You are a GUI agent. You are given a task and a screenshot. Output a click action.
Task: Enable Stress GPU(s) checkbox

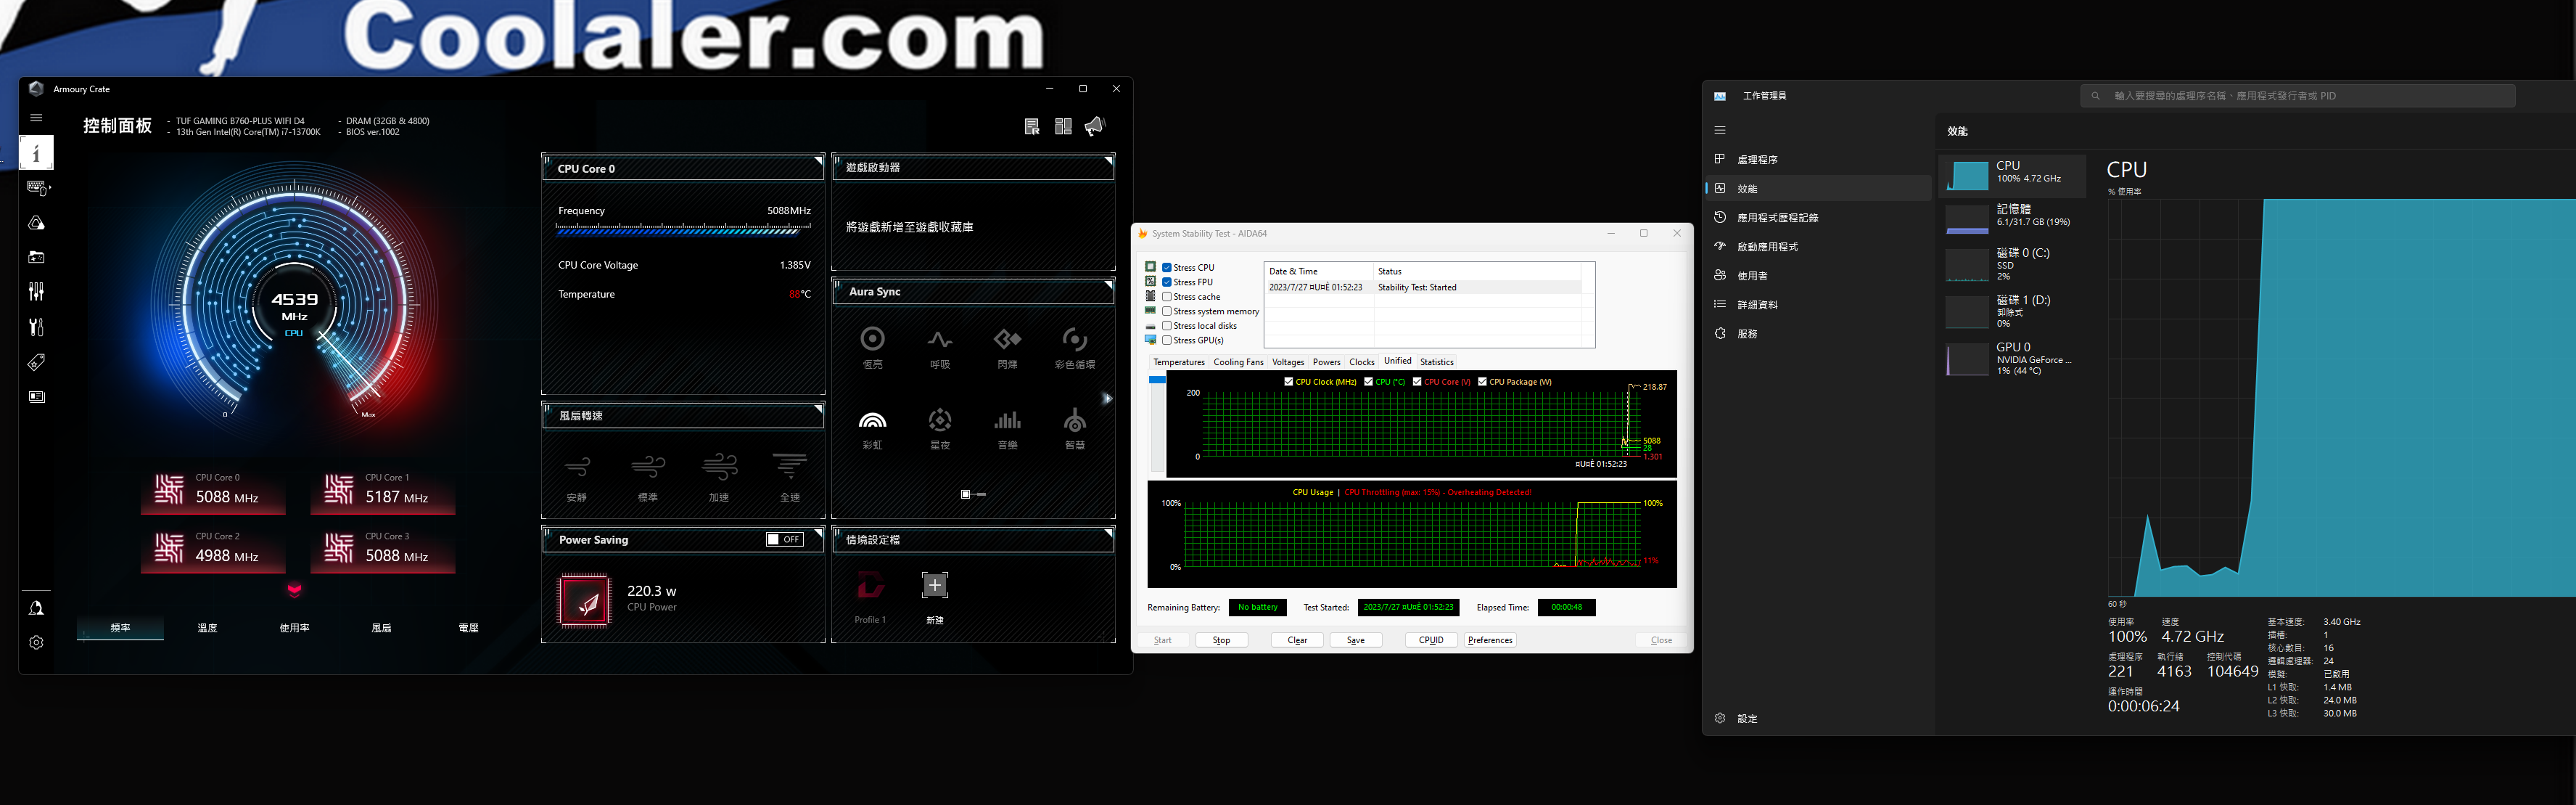[1167, 340]
